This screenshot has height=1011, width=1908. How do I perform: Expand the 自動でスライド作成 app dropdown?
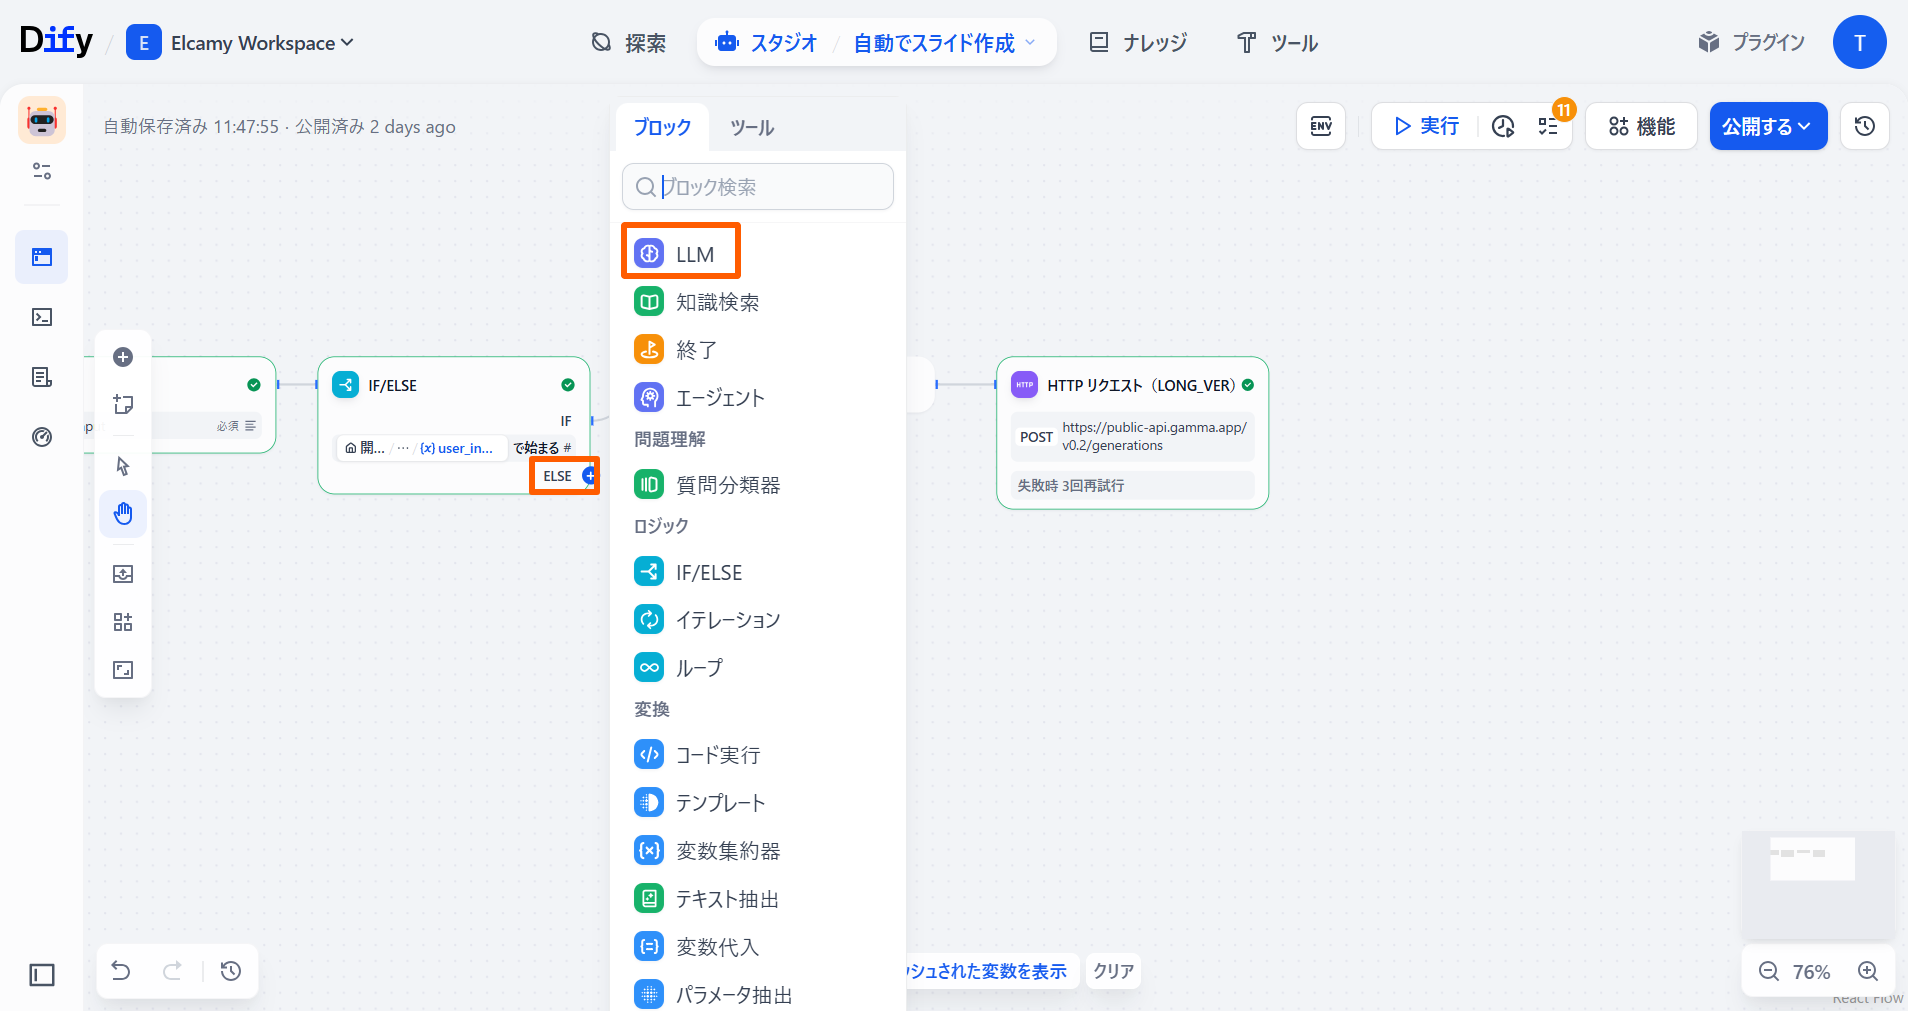pos(944,43)
